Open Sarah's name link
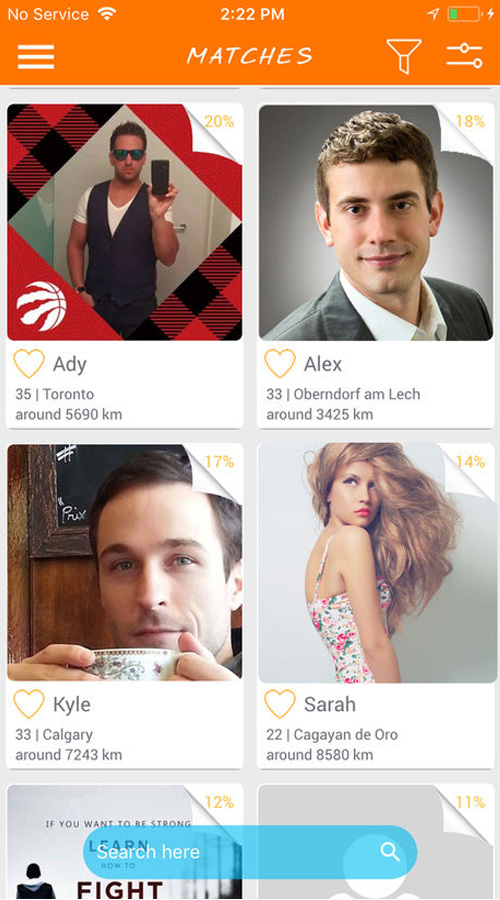 click(x=330, y=704)
